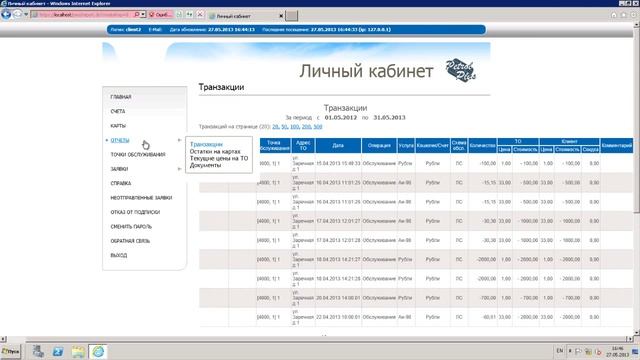Open the Заявки menu item
Viewport: 640px width, 360px height.
119,169
